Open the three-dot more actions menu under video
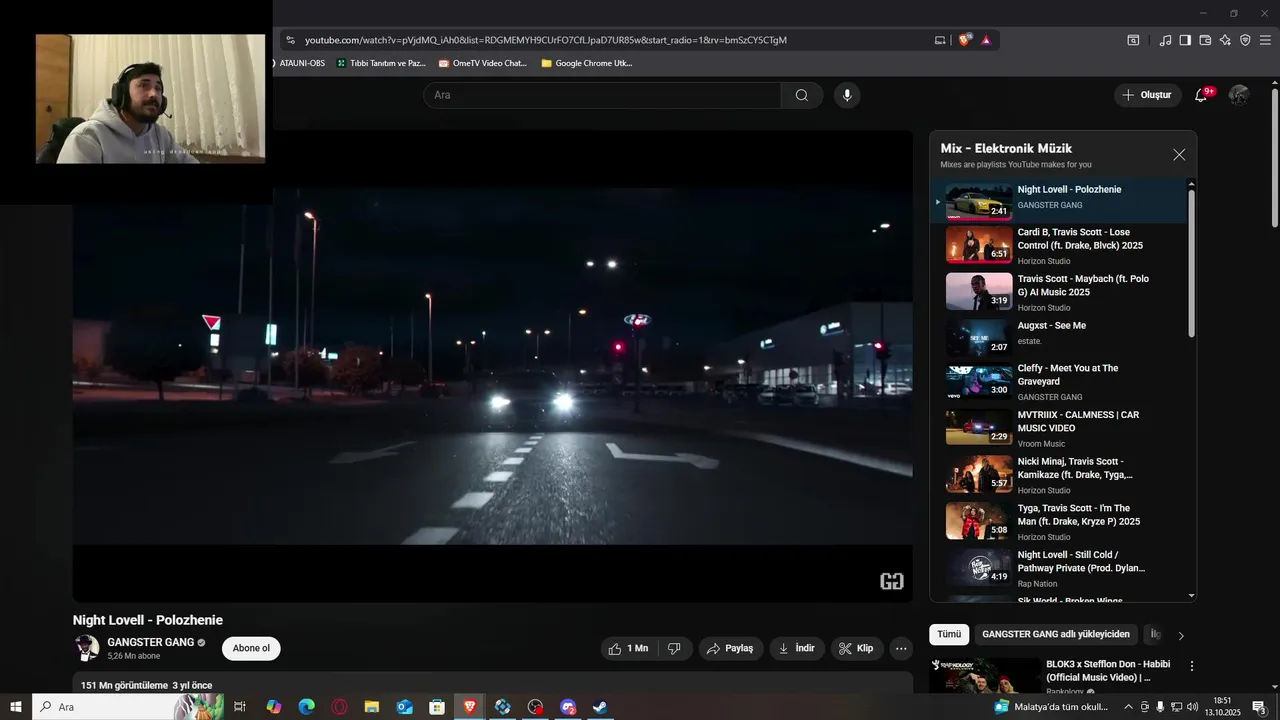Screen dimensions: 1280x720 click(x=901, y=649)
